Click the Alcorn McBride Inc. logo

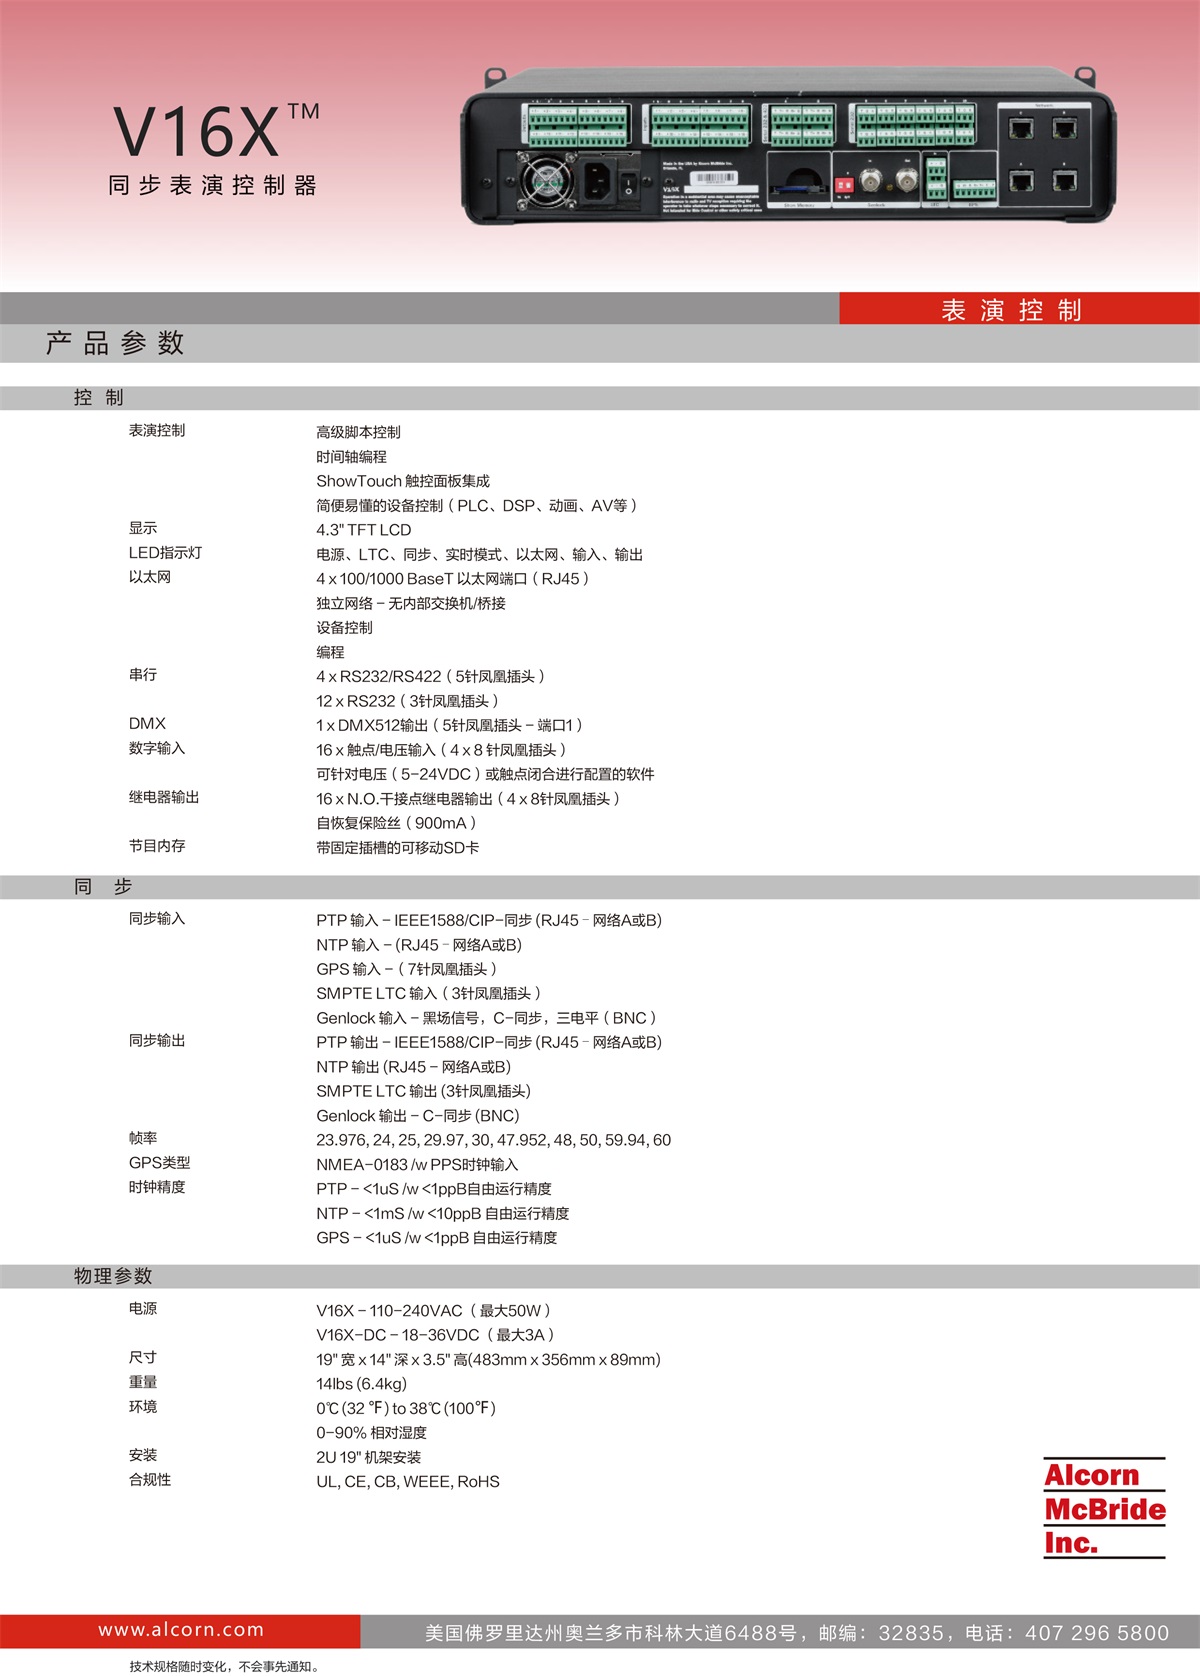[x=1105, y=1508]
